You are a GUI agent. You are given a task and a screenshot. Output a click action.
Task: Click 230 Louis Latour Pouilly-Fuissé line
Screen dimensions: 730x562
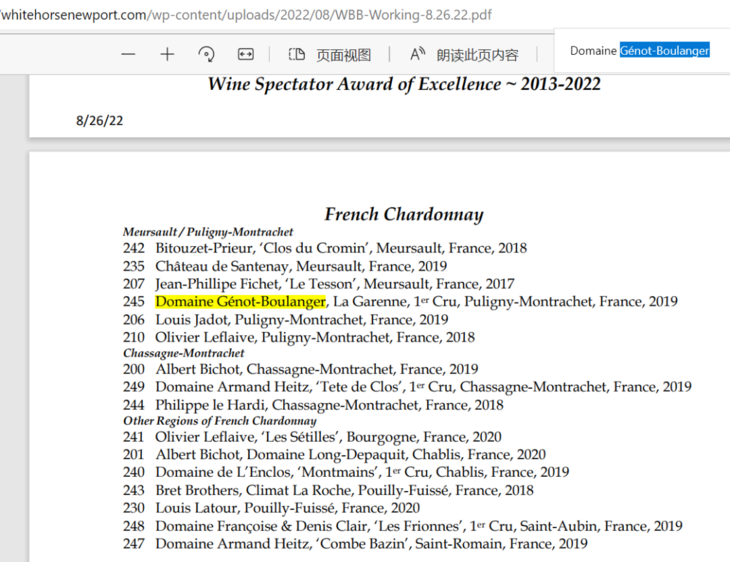[271, 508]
